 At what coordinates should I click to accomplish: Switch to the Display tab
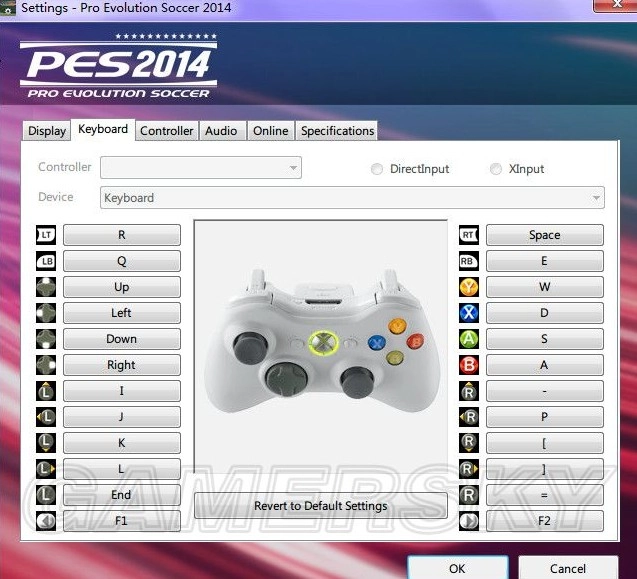pos(47,131)
